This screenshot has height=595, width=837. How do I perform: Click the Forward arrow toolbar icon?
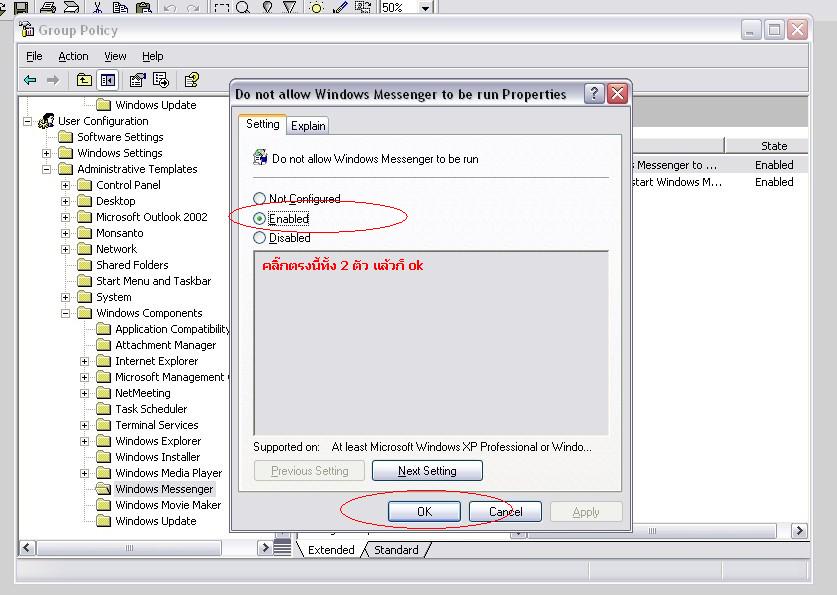(x=53, y=80)
